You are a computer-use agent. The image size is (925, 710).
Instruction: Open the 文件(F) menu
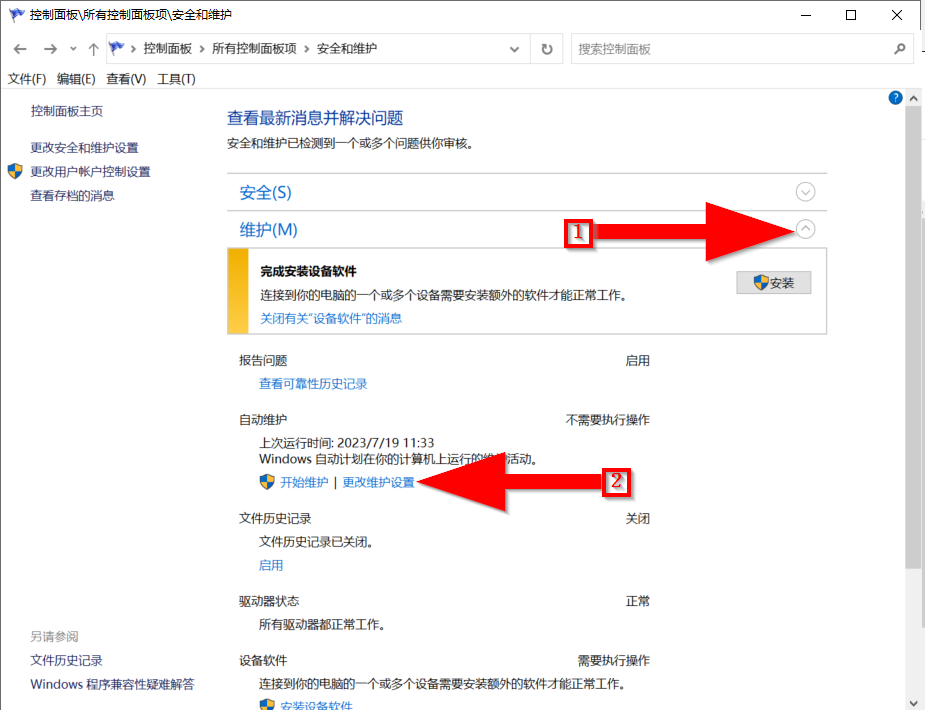(x=27, y=79)
